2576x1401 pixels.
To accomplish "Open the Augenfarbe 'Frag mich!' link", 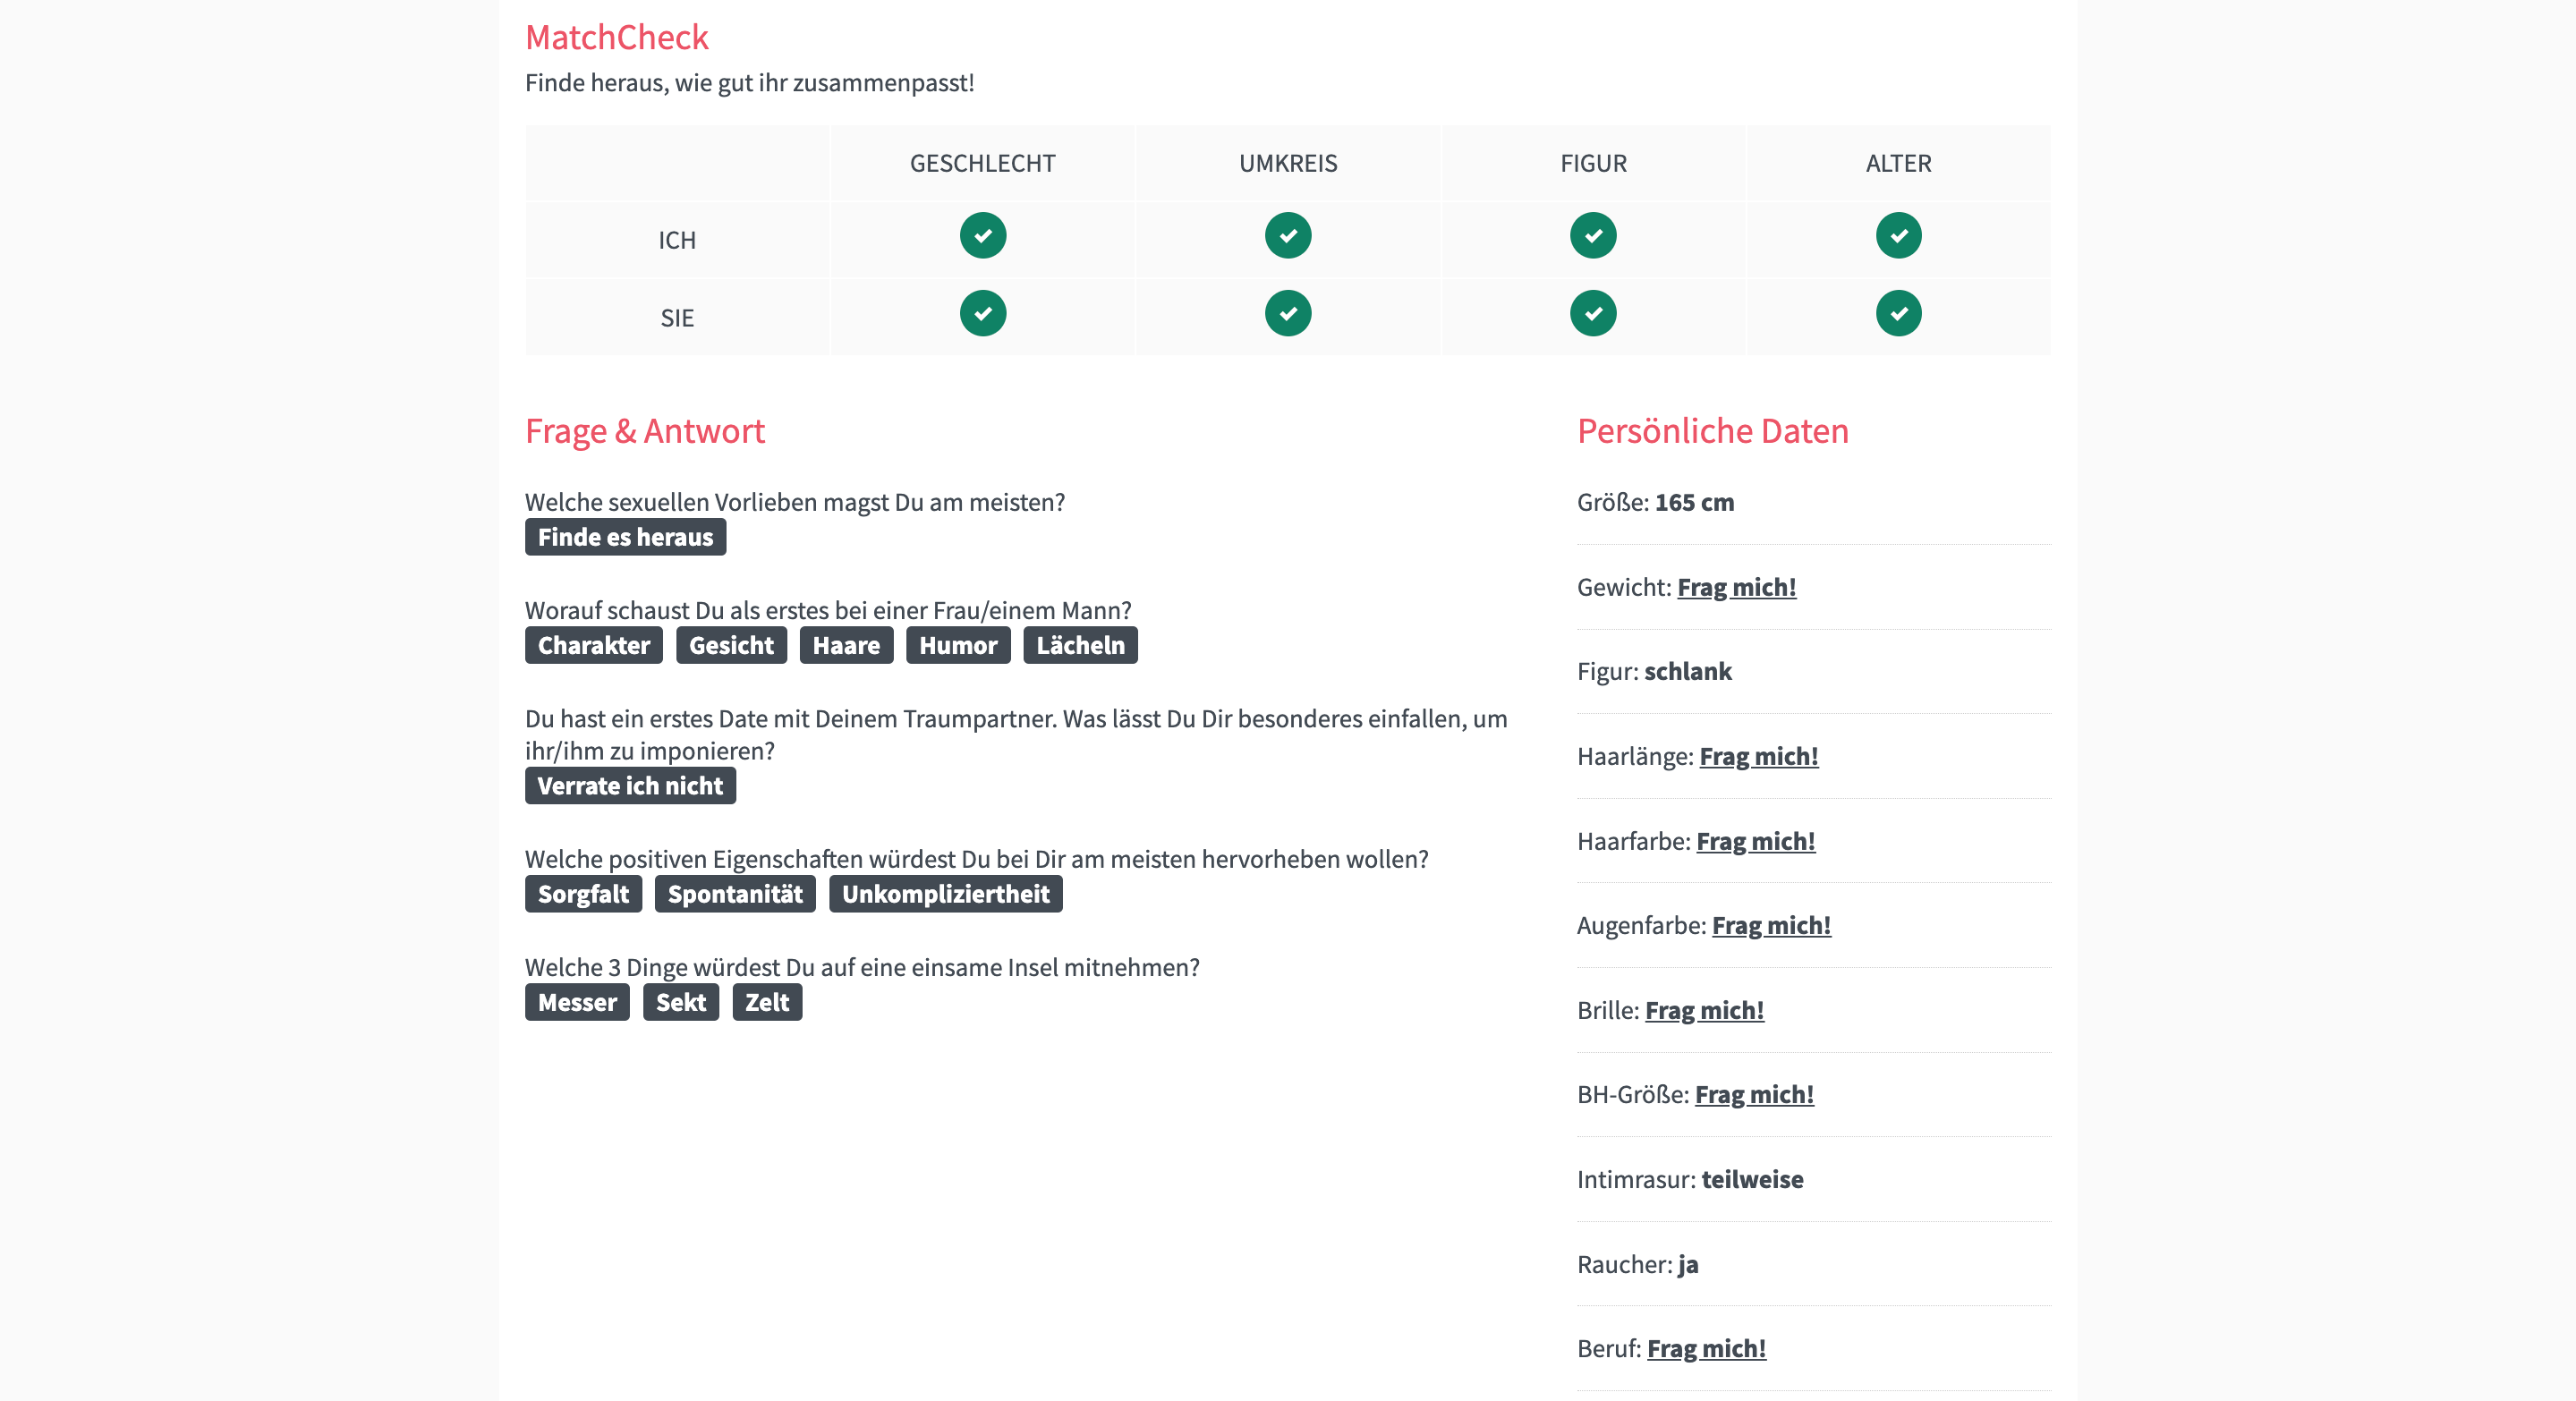I will (x=1771, y=925).
